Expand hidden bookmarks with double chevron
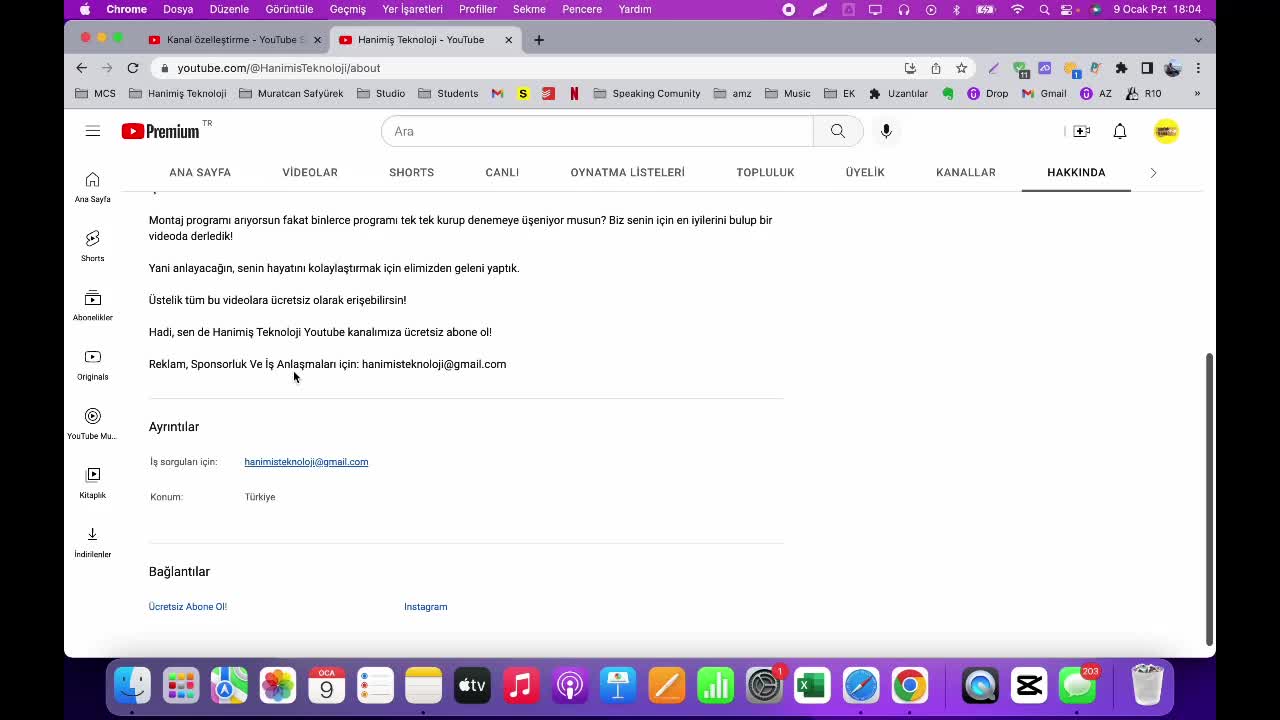1280x720 pixels. click(x=1197, y=93)
